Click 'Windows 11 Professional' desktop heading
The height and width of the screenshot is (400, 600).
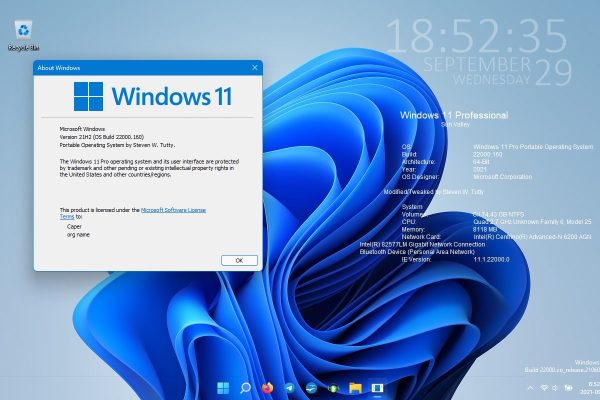454,115
